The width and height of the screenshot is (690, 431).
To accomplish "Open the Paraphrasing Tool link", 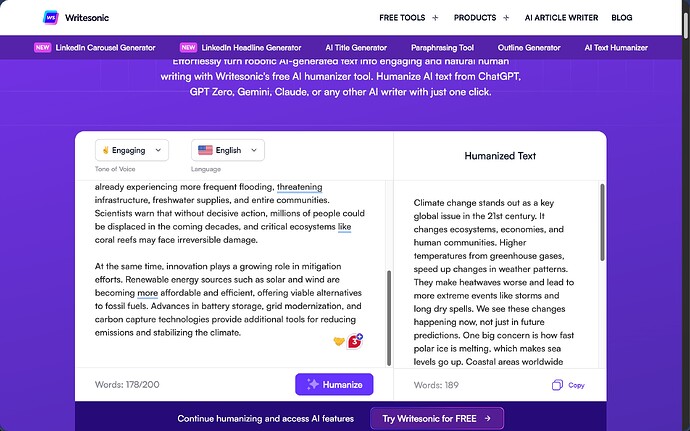I will 442,48.
